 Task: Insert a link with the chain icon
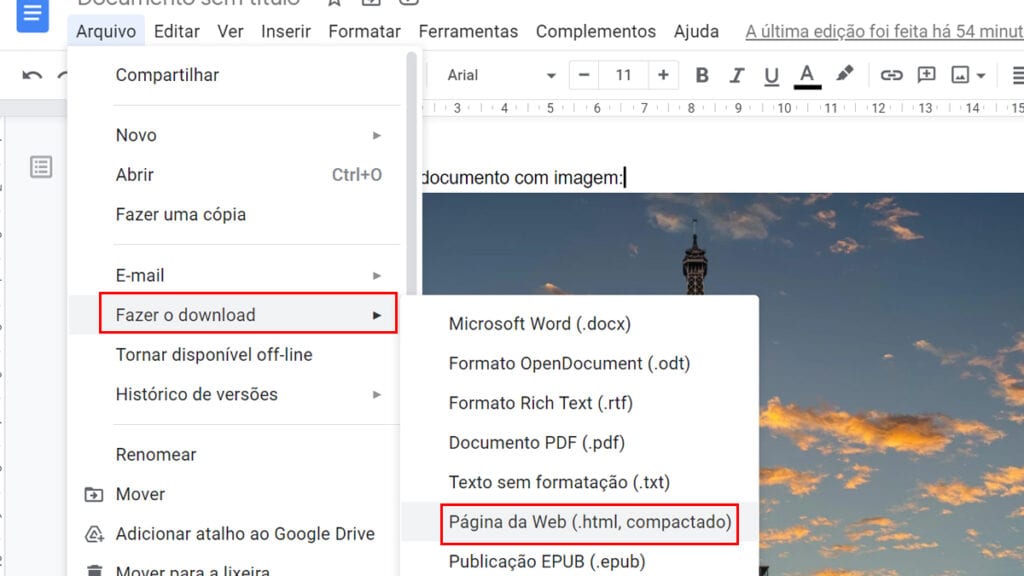891,75
